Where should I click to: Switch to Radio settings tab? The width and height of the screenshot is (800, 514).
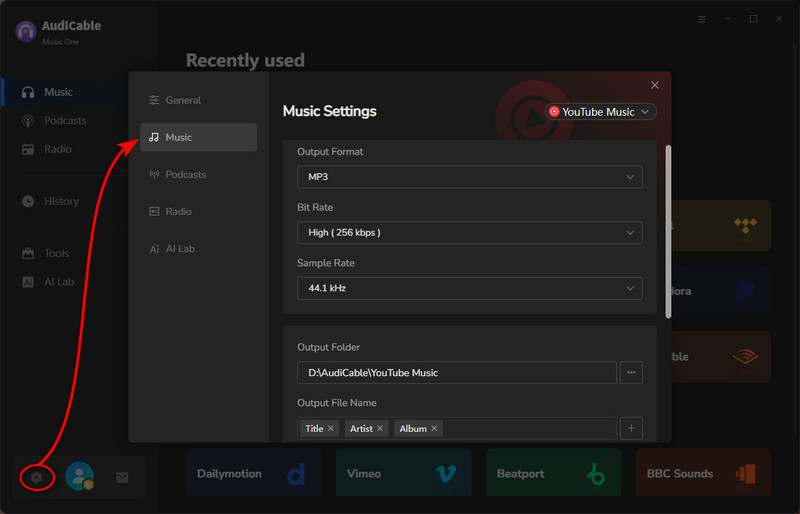(198, 211)
